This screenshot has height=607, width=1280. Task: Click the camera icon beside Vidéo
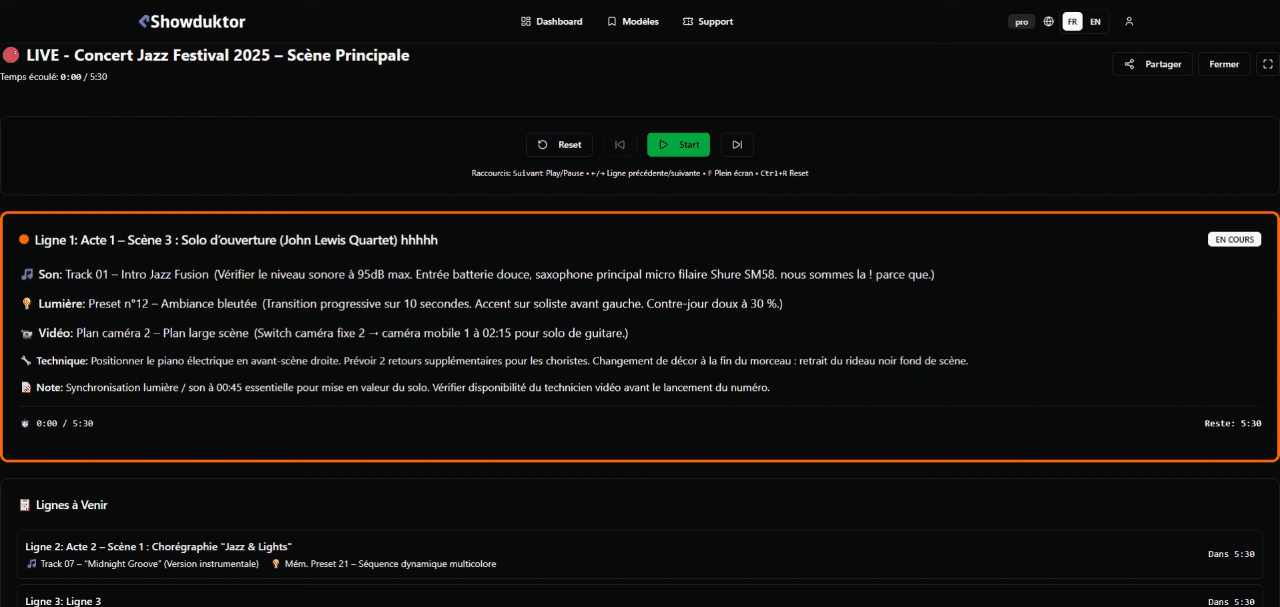pos(27,333)
